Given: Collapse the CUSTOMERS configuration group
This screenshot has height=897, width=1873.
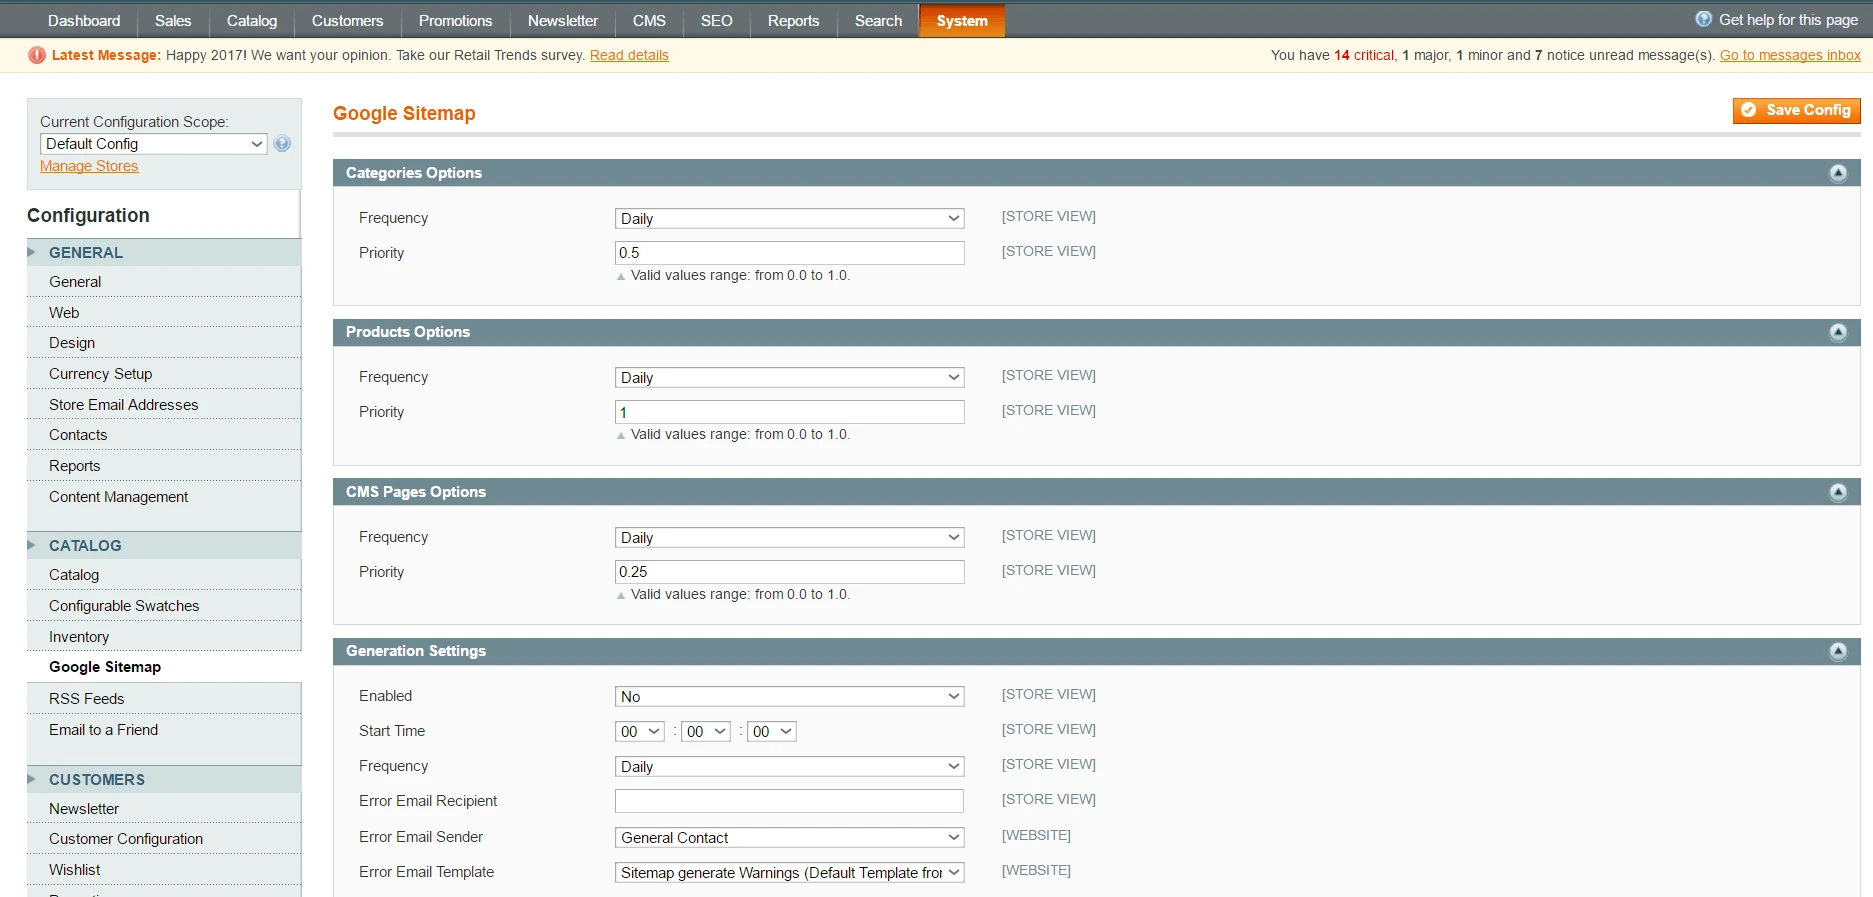Looking at the screenshot, I should coord(164,780).
